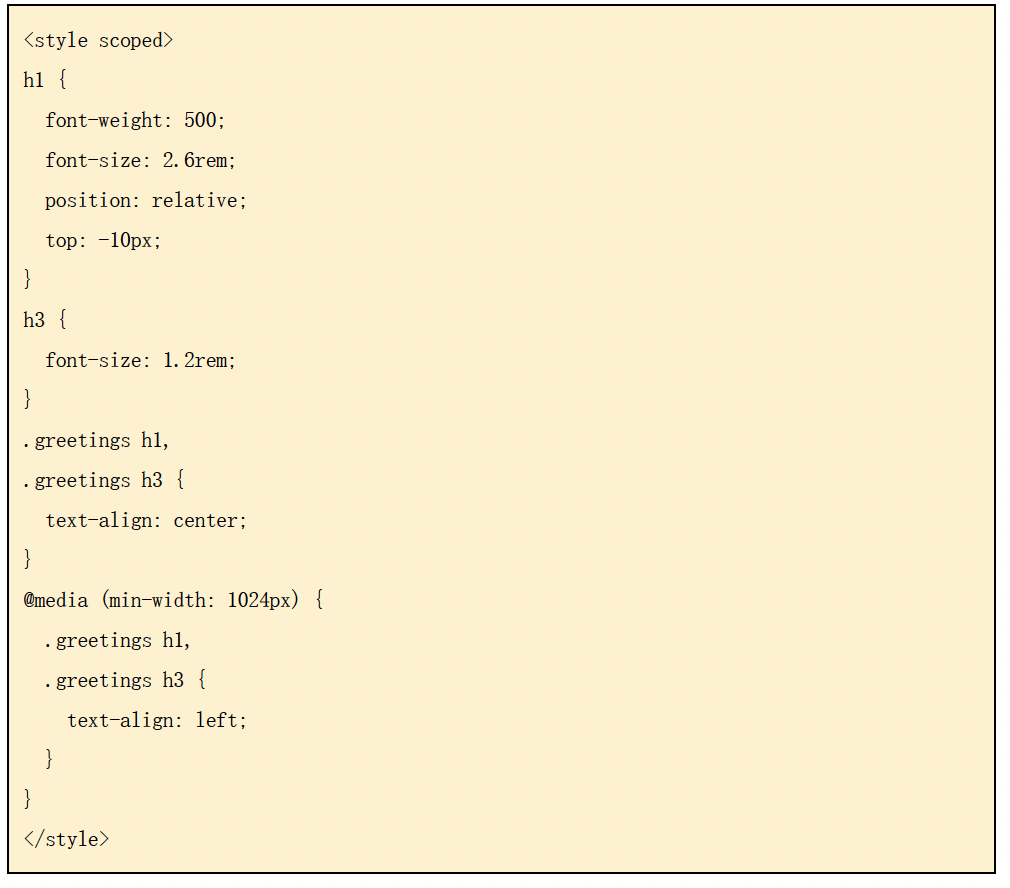
Task: Click the 1.2rem font-size value
Action: (x=198, y=361)
